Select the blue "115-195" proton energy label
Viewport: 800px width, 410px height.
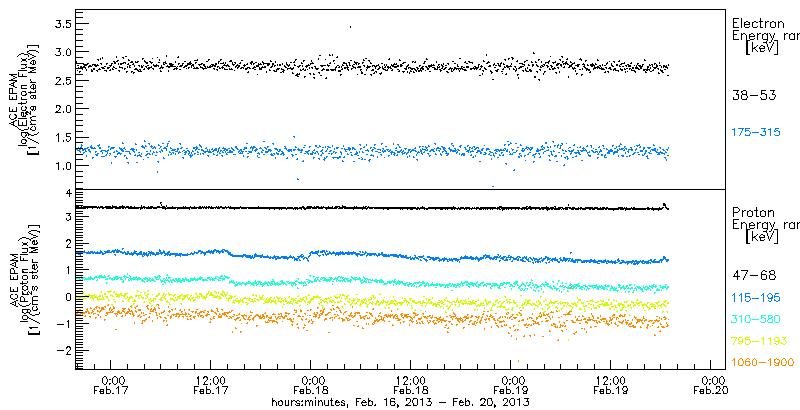click(756, 298)
